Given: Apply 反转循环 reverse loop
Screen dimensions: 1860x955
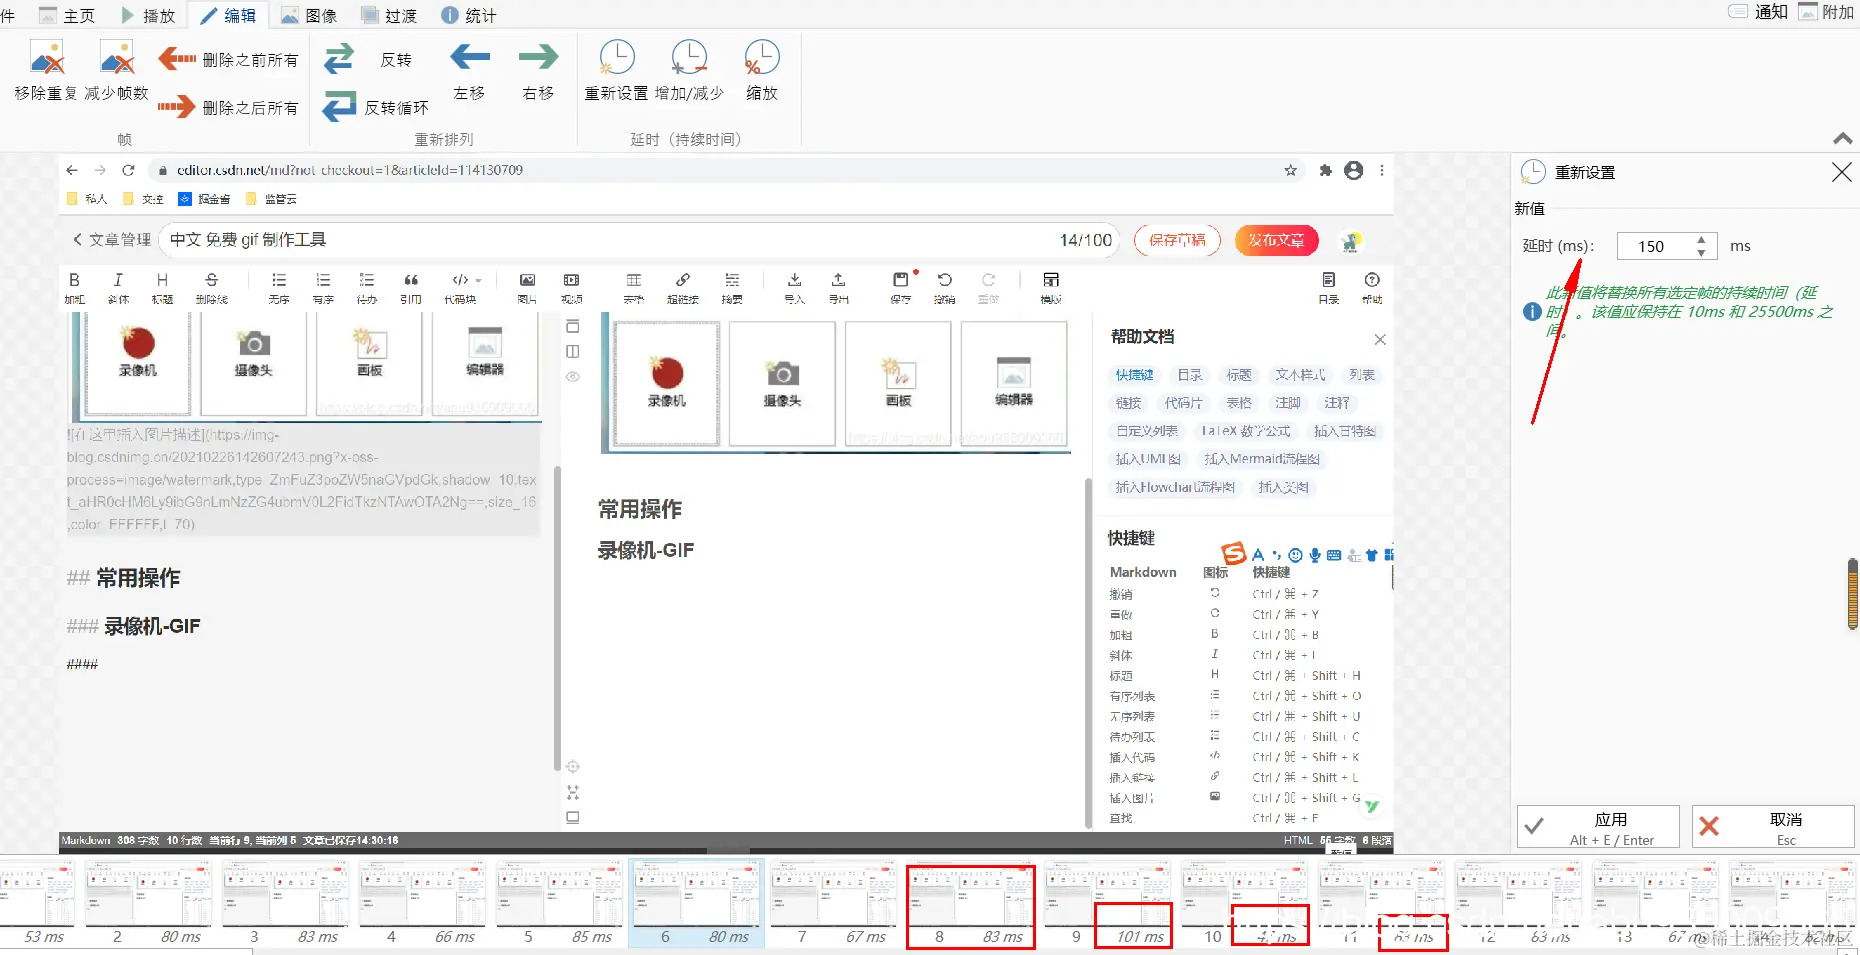Looking at the screenshot, I should 338,107.
